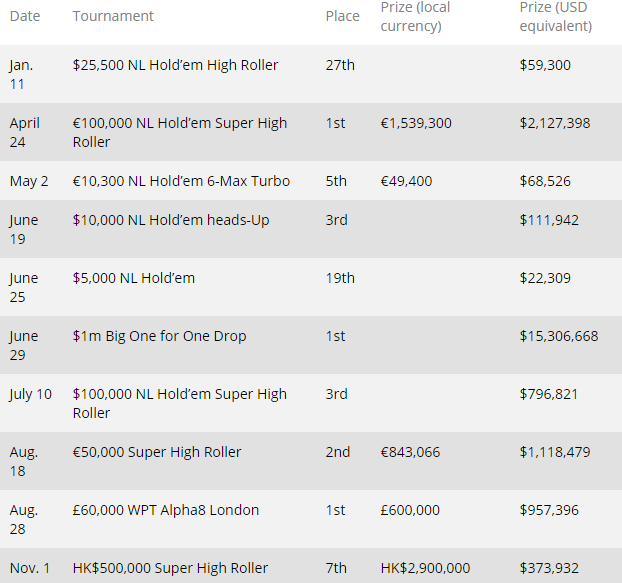Click the Date column header
Screen dimensions: 622x583
(x=26, y=16)
